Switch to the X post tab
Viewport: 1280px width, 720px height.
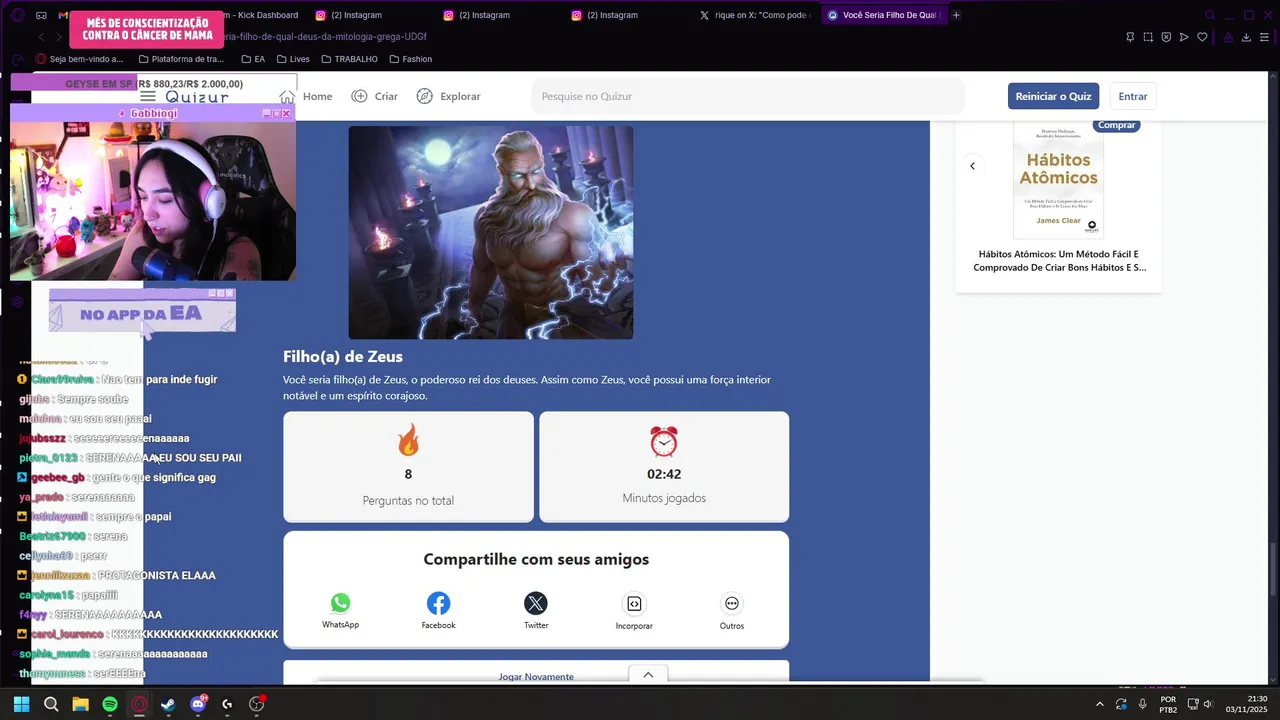pos(755,15)
